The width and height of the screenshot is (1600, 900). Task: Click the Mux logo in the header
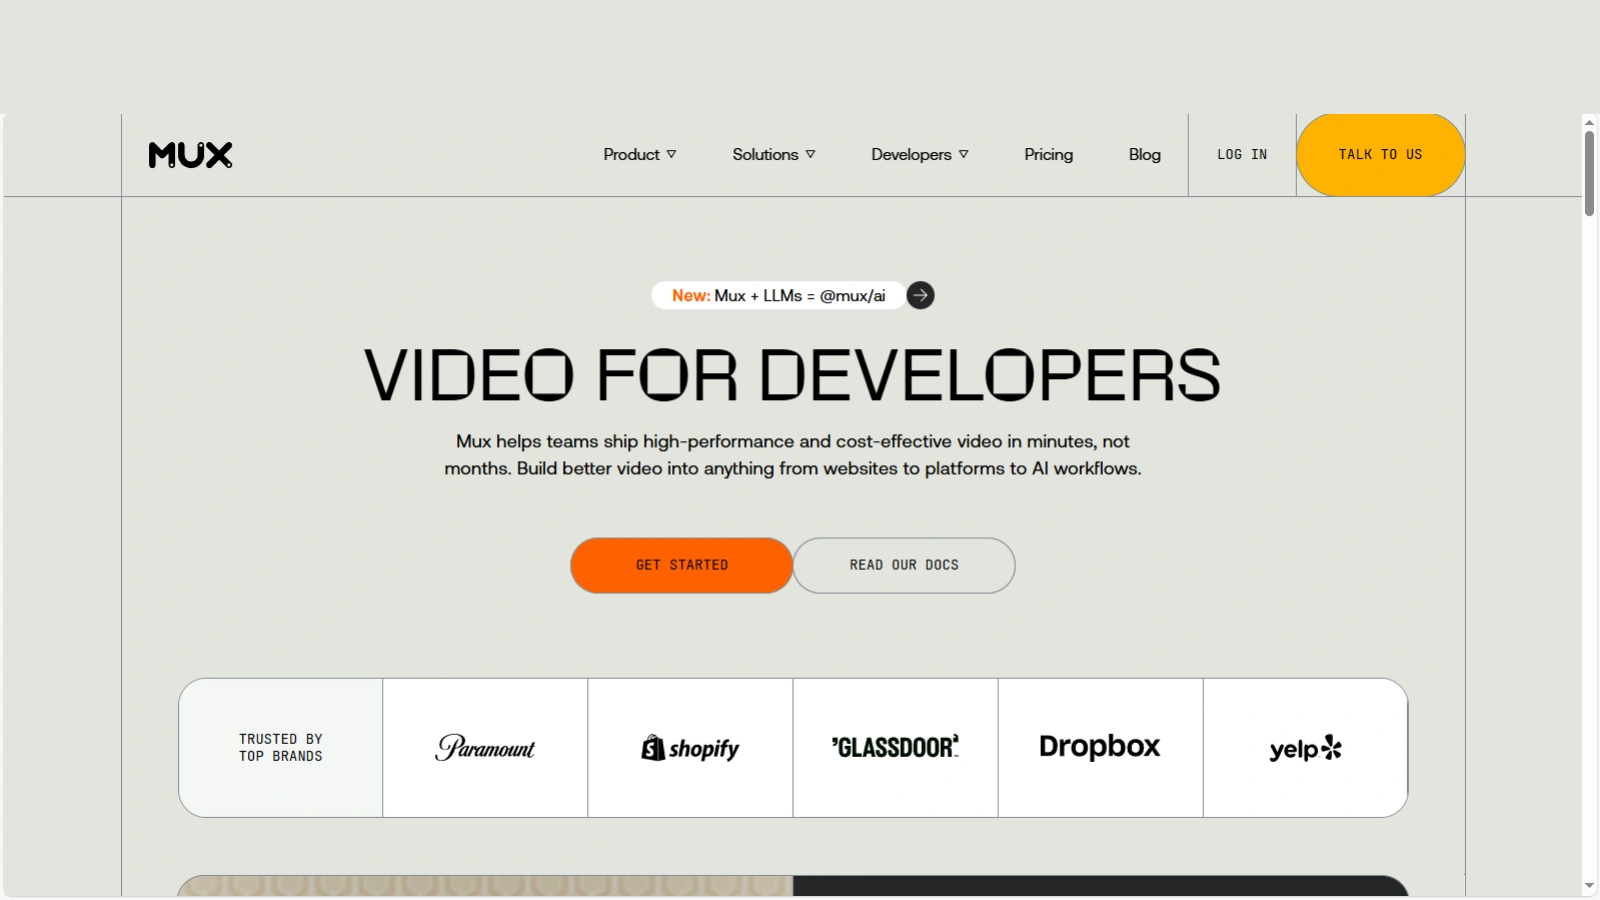click(x=190, y=155)
